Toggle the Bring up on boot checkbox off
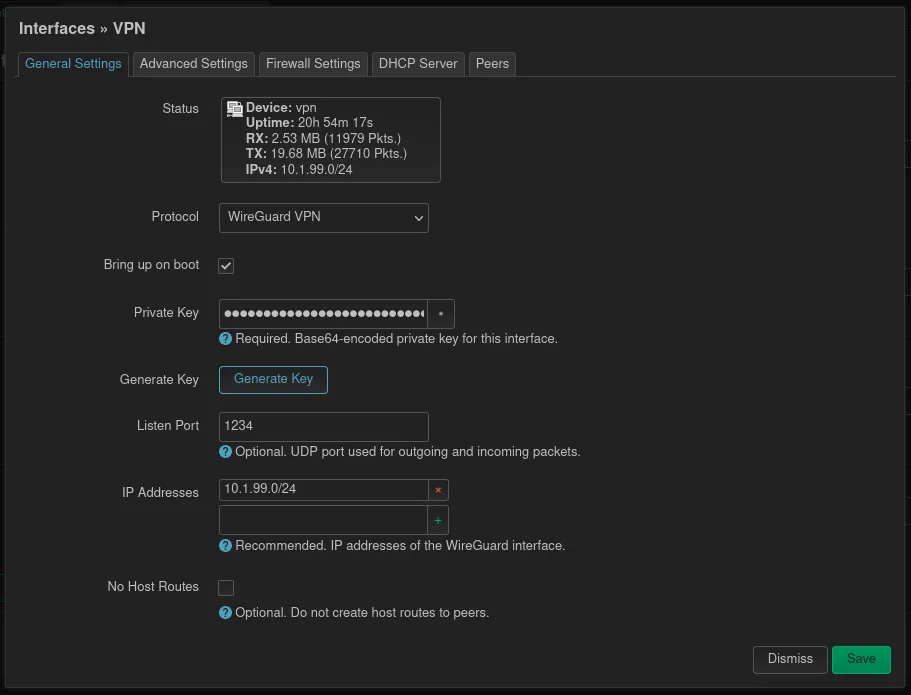The width and height of the screenshot is (911, 695). click(x=225, y=265)
